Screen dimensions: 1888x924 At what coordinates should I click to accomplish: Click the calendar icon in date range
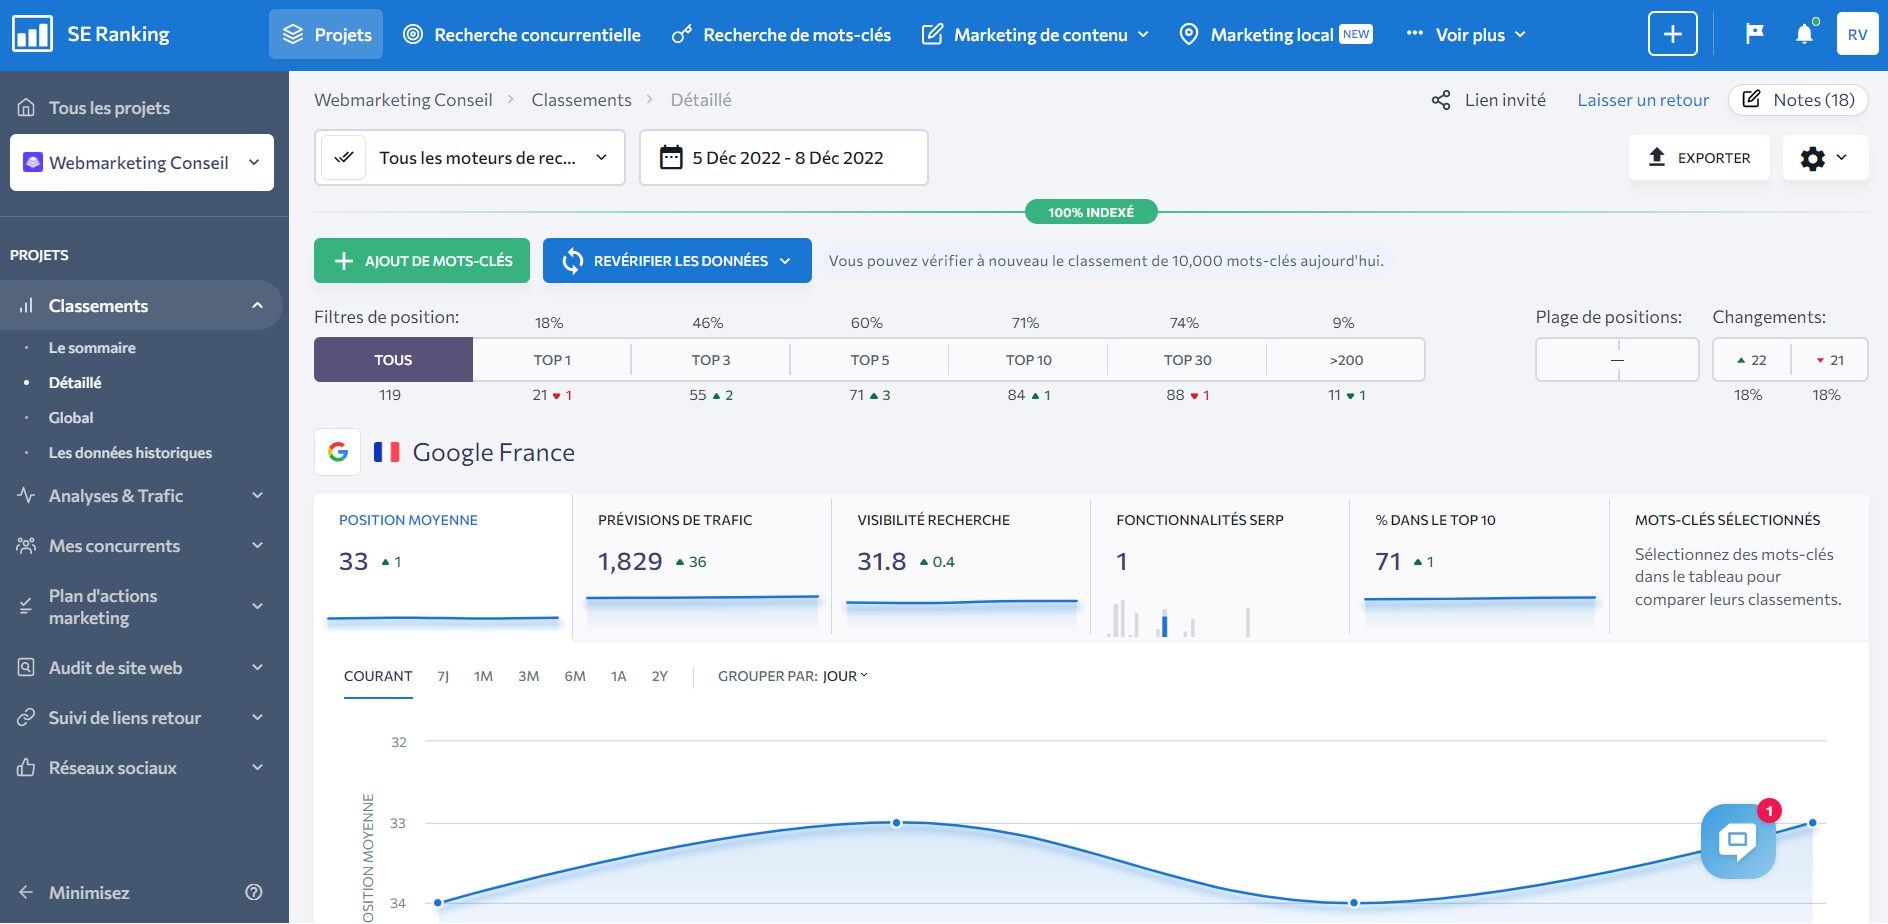coord(671,157)
